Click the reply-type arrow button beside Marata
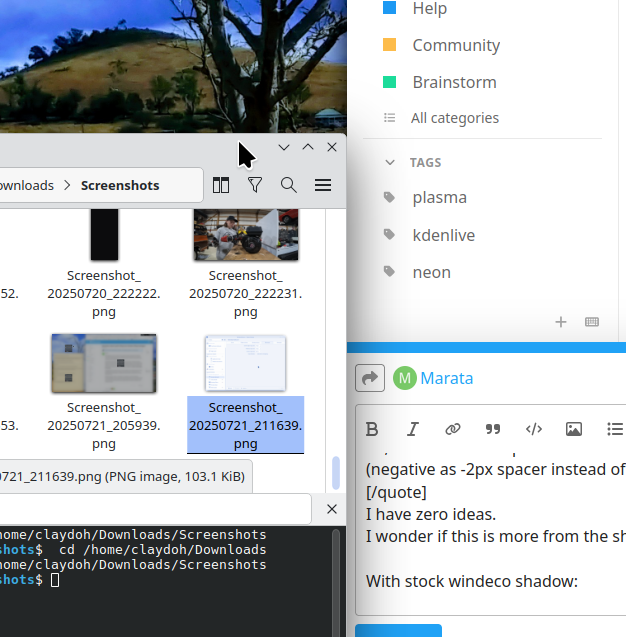The image size is (626, 637). coord(370,378)
